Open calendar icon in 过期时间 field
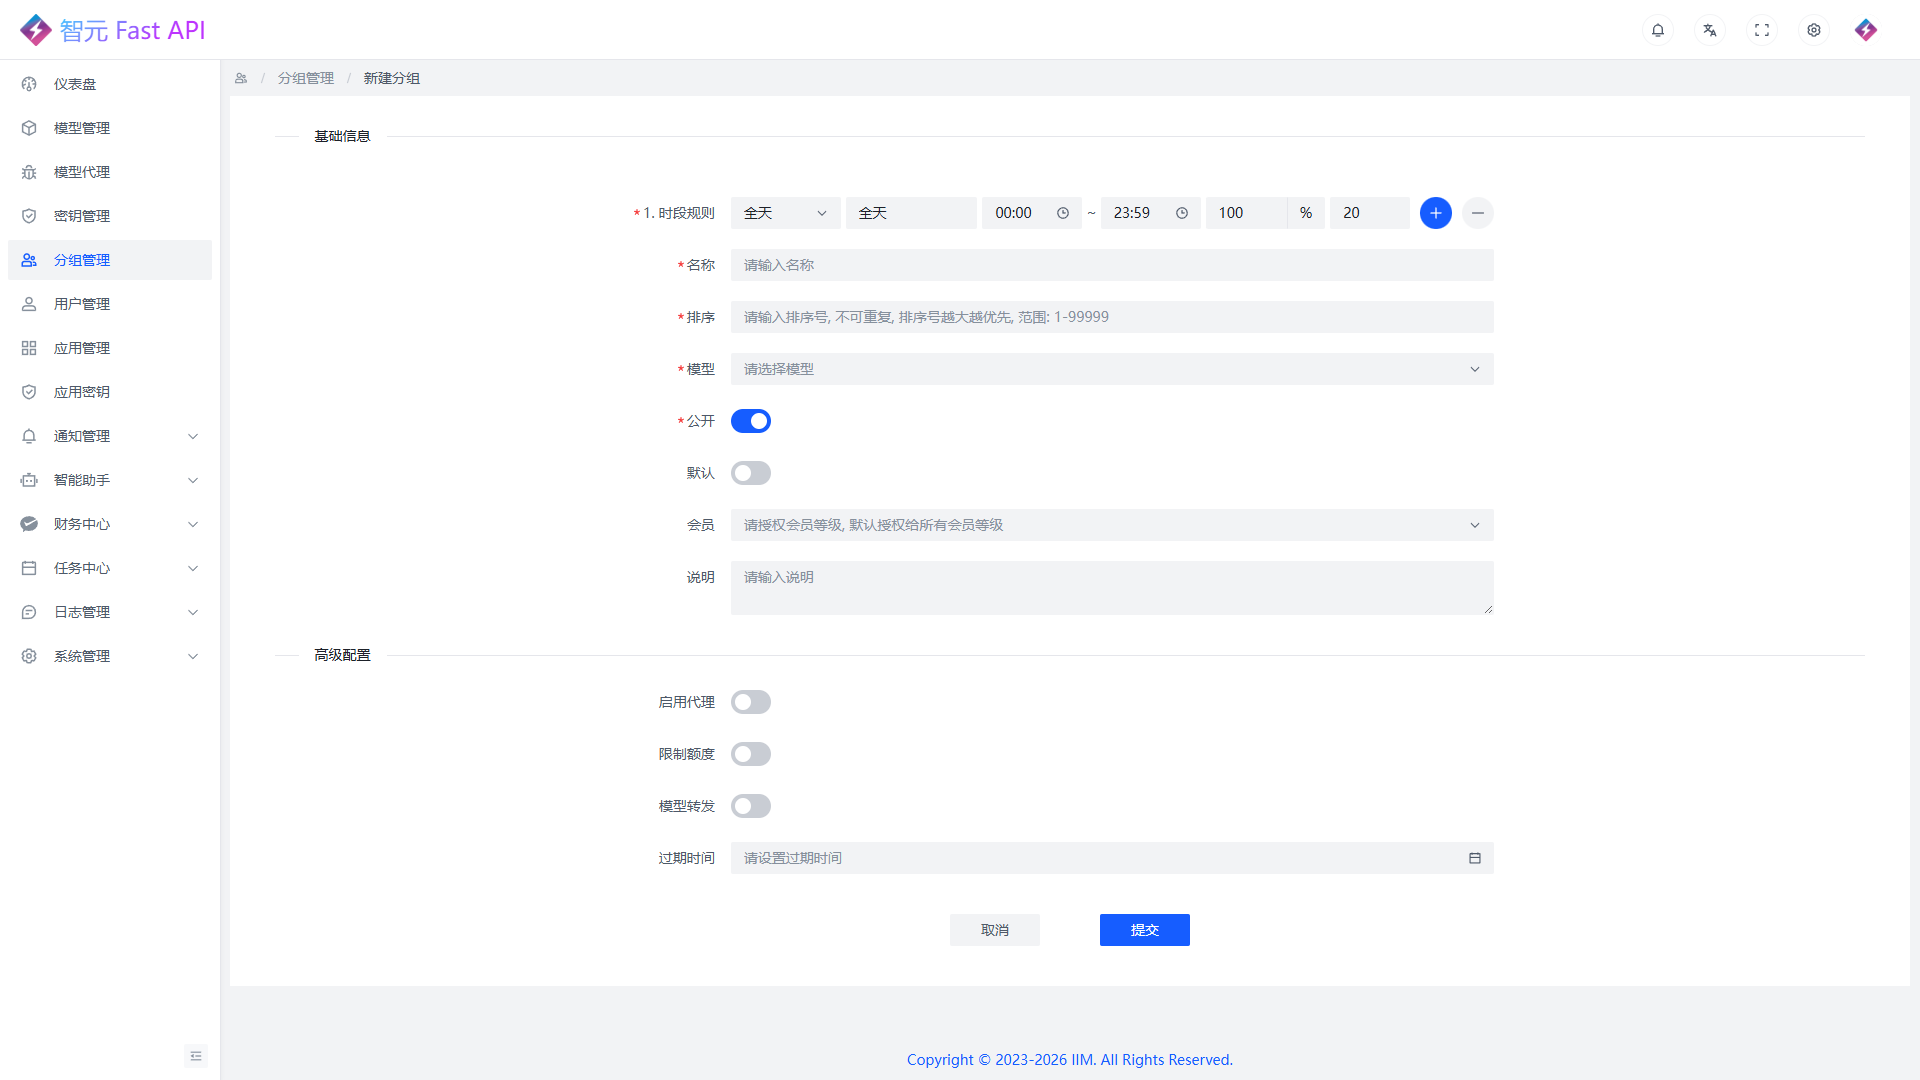This screenshot has height=1080, width=1920. 1475,858
